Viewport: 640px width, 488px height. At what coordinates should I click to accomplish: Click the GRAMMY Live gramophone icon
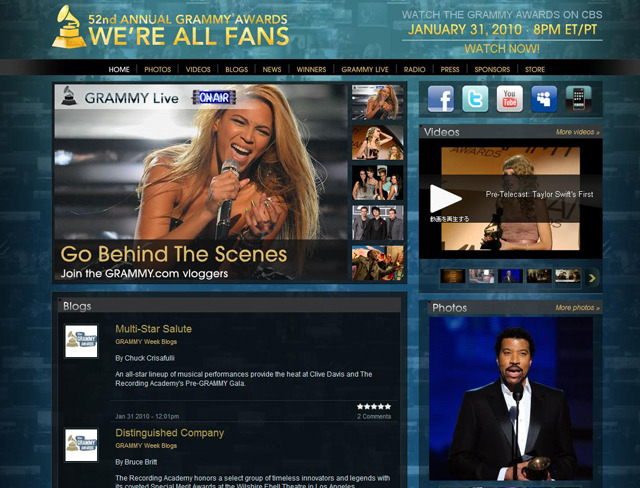coord(69,96)
